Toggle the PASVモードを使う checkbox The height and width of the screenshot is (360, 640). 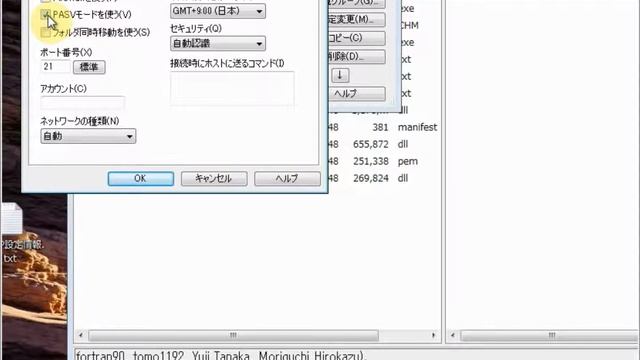point(46,15)
